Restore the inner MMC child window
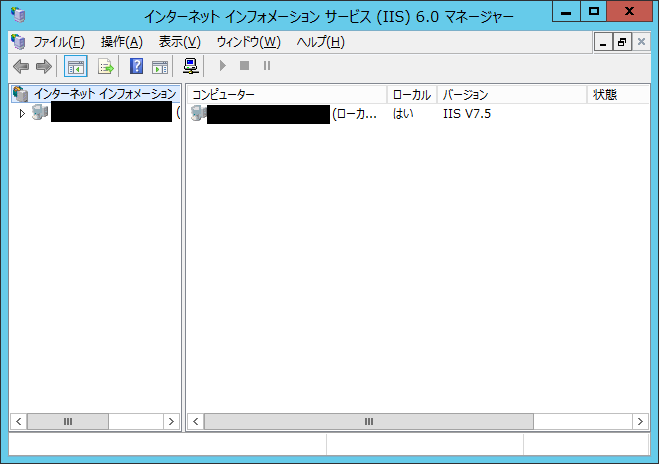 click(622, 42)
